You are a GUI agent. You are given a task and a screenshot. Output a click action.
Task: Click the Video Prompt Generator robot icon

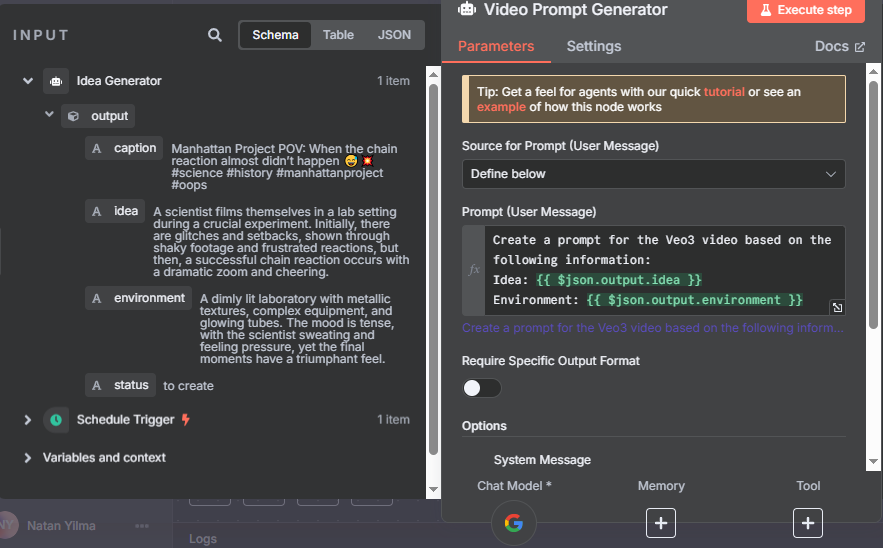coord(467,9)
